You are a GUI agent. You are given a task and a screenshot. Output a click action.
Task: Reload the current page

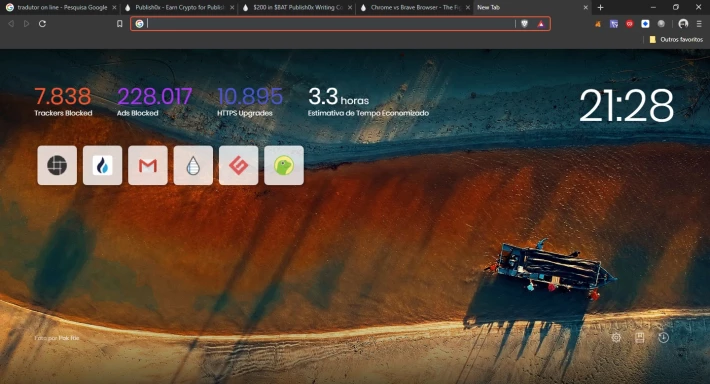[42, 24]
